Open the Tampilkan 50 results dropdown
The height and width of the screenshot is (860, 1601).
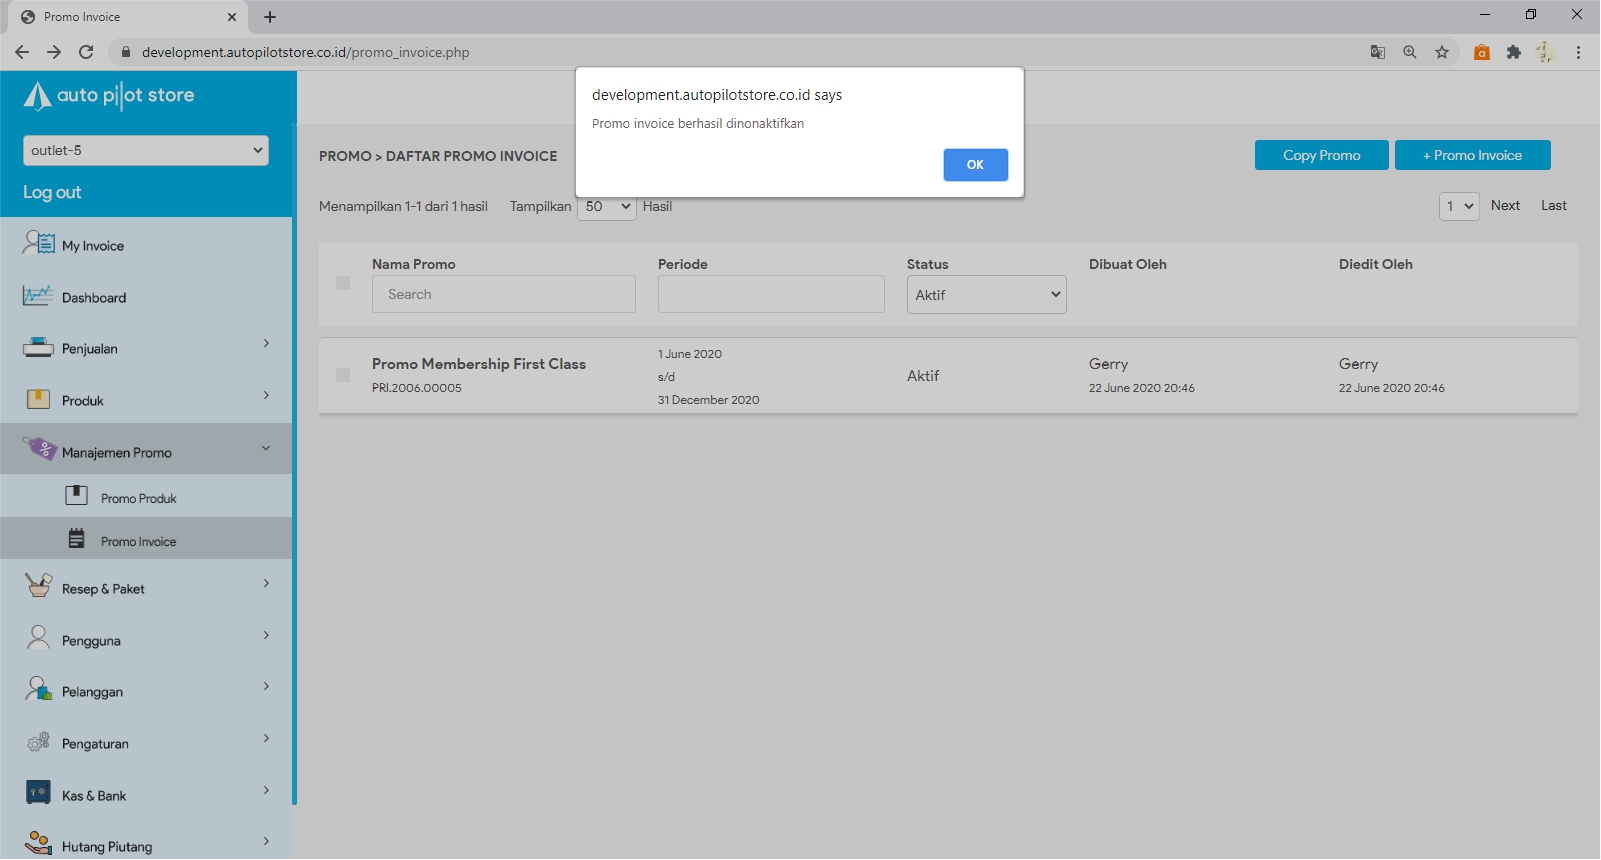tap(607, 207)
